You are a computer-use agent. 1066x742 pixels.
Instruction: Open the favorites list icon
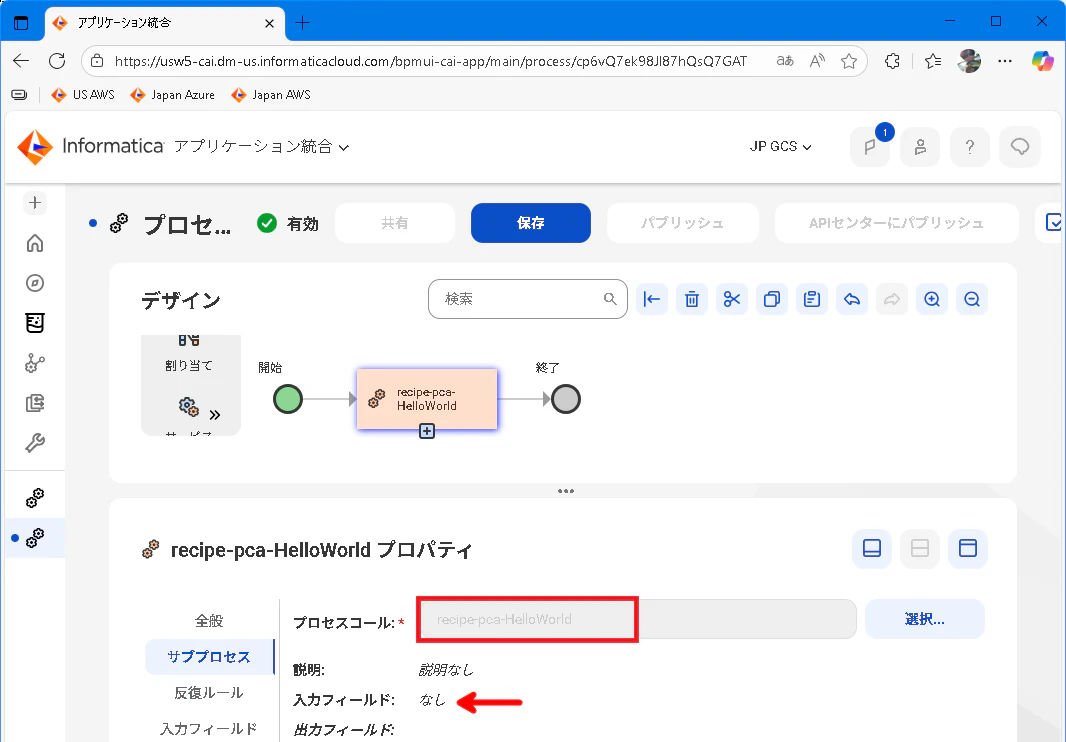point(933,61)
